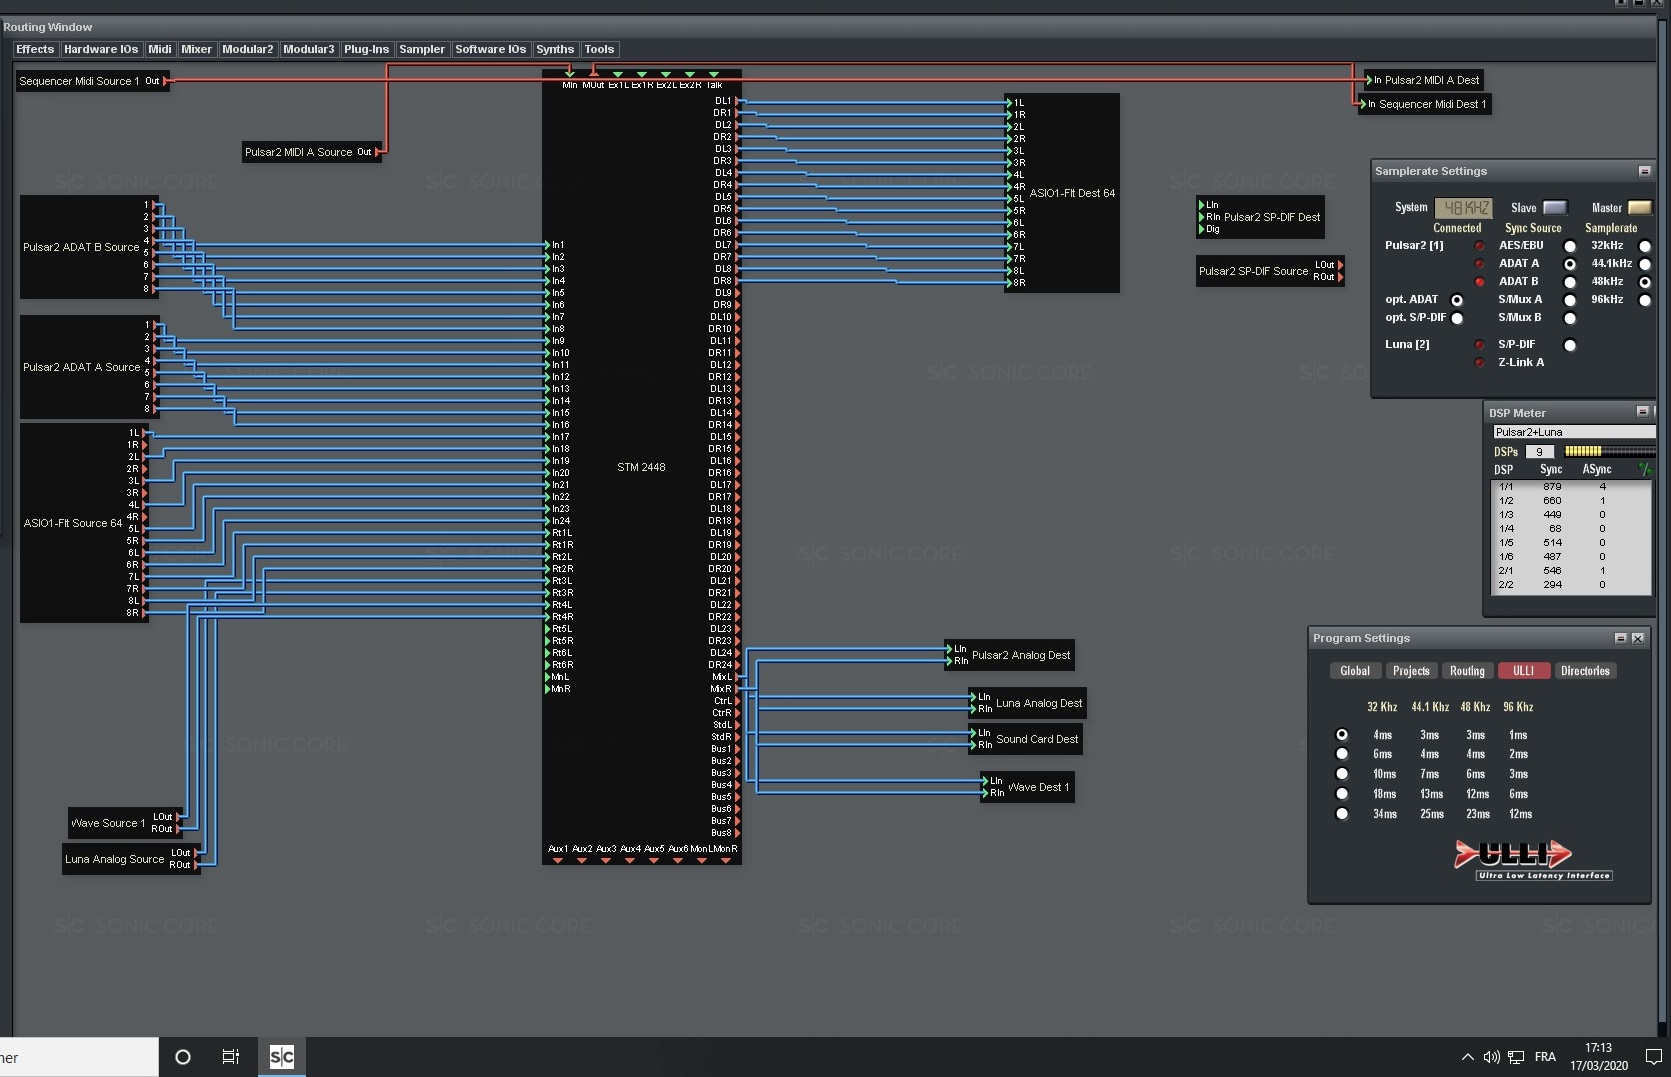The image size is (1671, 1077).
Task: Select ADAT A as sync source
Action: coord(1570,264)
